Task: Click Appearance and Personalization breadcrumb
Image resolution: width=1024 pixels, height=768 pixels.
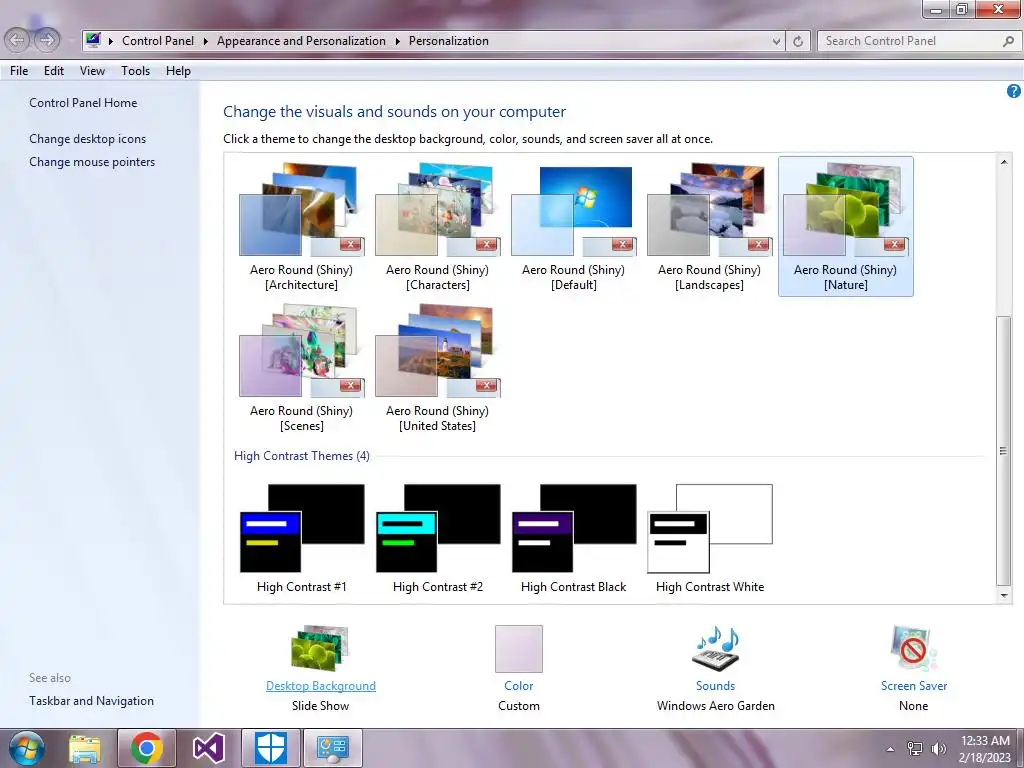Action: (x=301, y=40)
